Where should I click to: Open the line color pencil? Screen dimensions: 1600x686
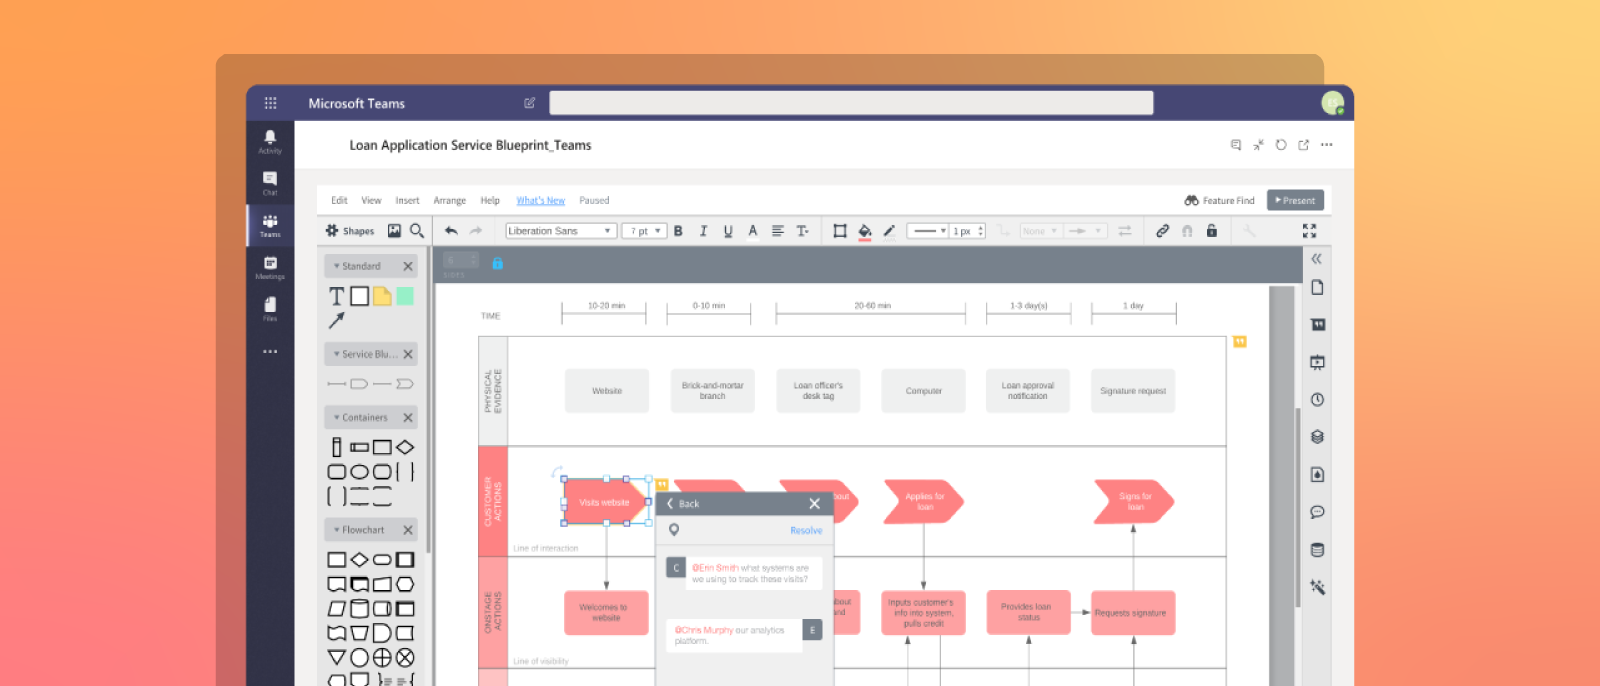click(x=889, y=231)
